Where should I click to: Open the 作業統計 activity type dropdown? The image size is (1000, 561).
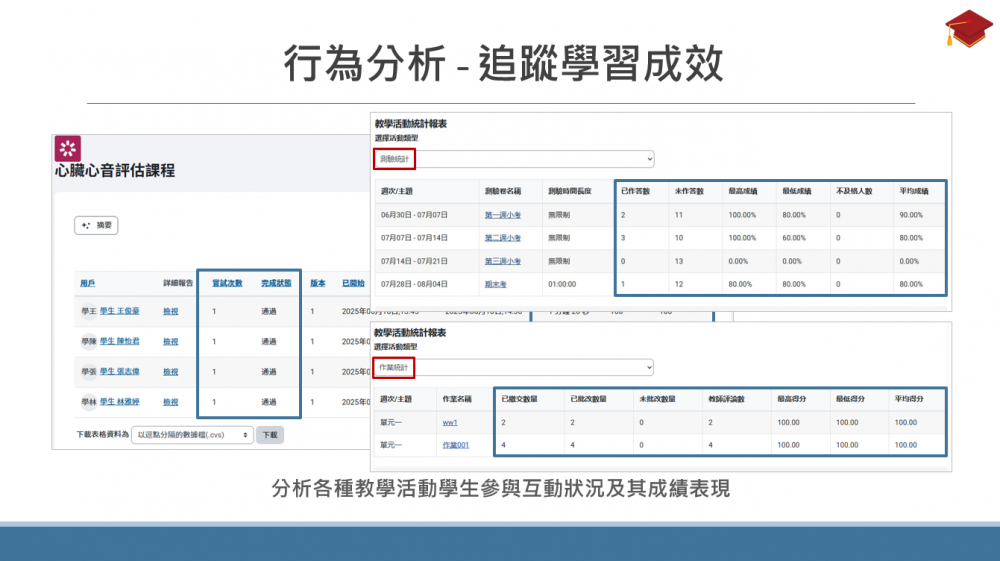pos(514,367)
